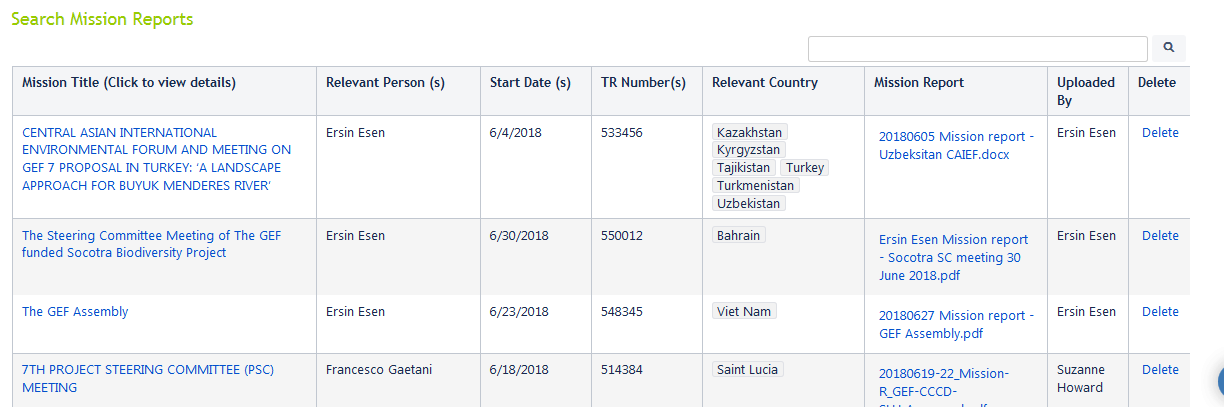1224x407 pixels.
Task: Click the magnifier search button
Action: pyautogui.click(x=1169, y=48)
